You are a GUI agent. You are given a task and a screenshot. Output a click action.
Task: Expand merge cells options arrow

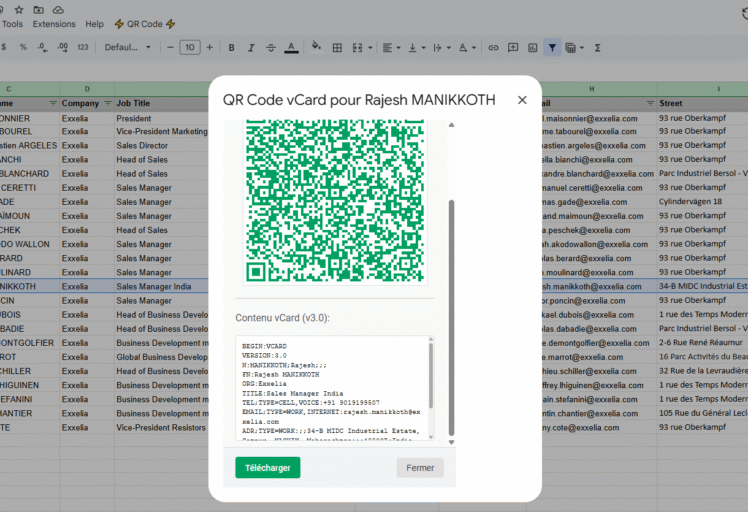point(370,48)
